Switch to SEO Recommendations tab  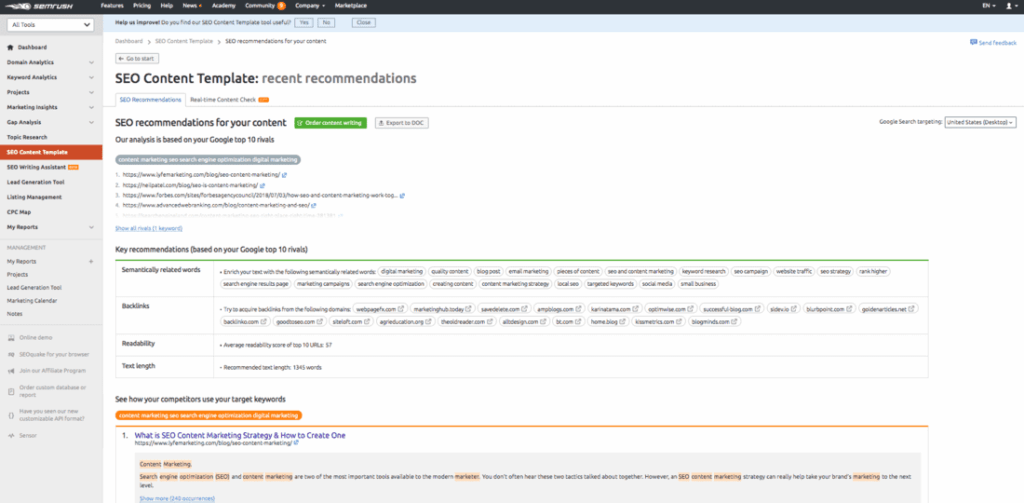pos(150,99)
